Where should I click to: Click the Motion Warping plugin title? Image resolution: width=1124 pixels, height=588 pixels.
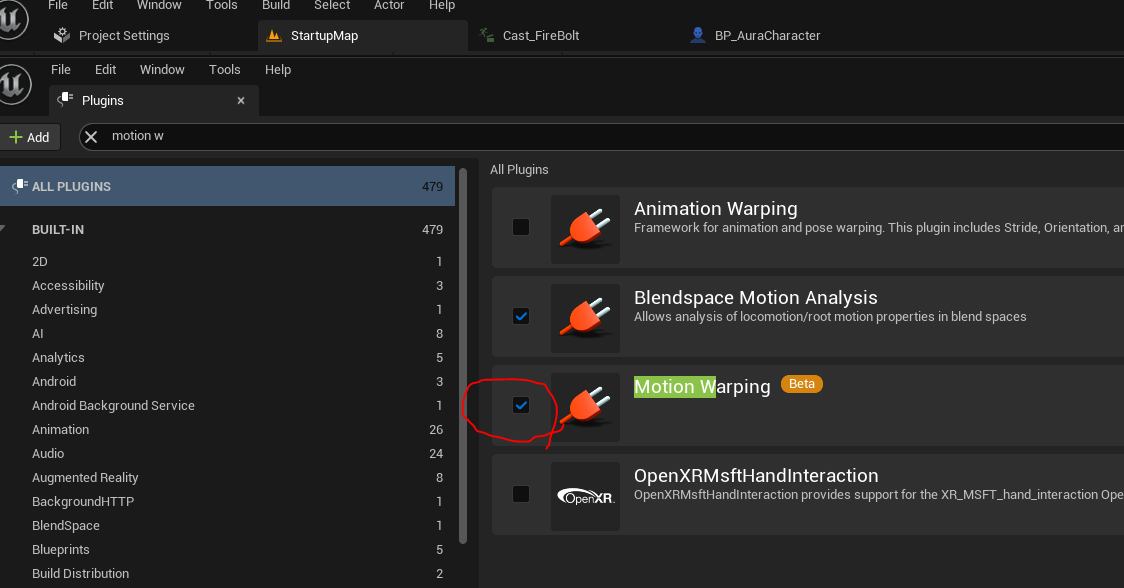[x=702, y=387]
